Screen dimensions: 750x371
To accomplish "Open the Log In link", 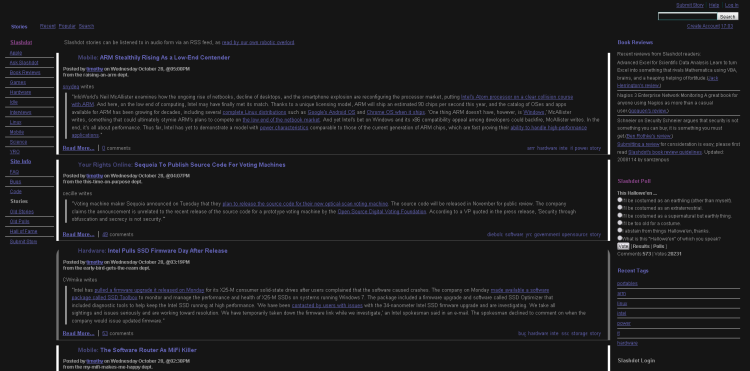I will coord(731,5).
